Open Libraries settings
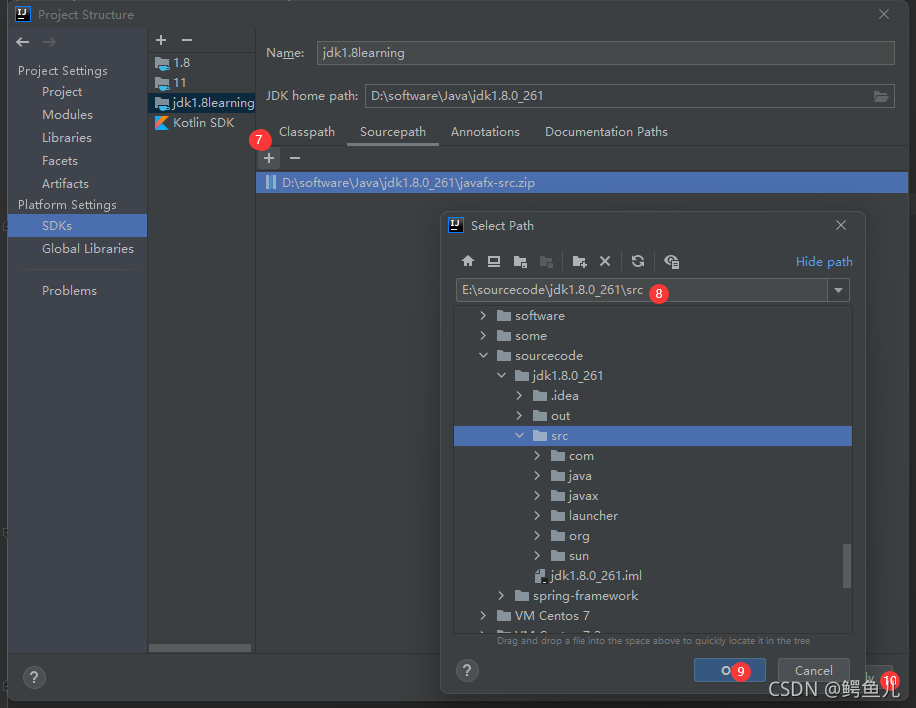The height and width of the screenshot is (708, 916). point(67,138)
